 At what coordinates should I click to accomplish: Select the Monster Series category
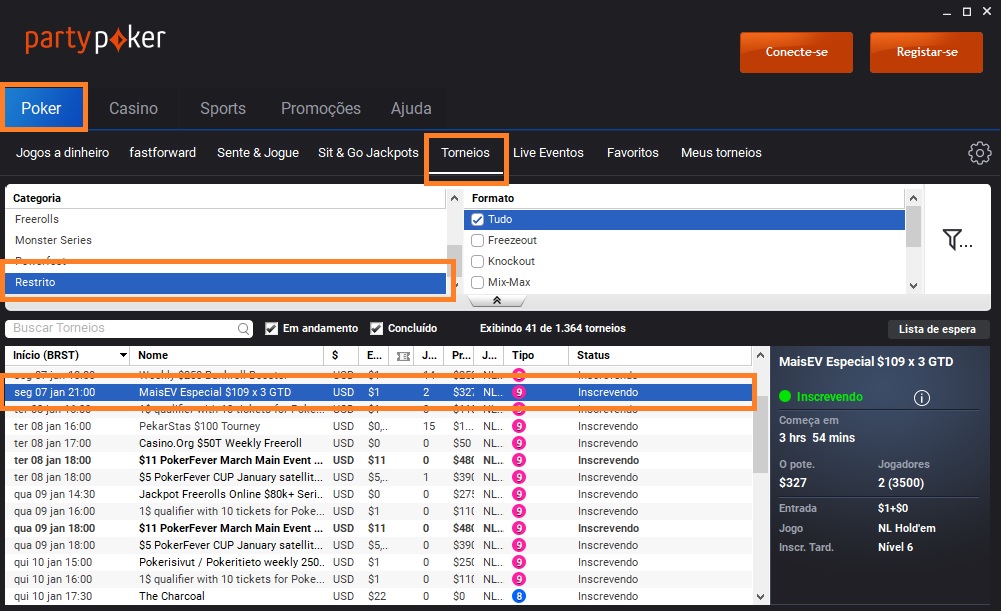click(x=226, y=240)
